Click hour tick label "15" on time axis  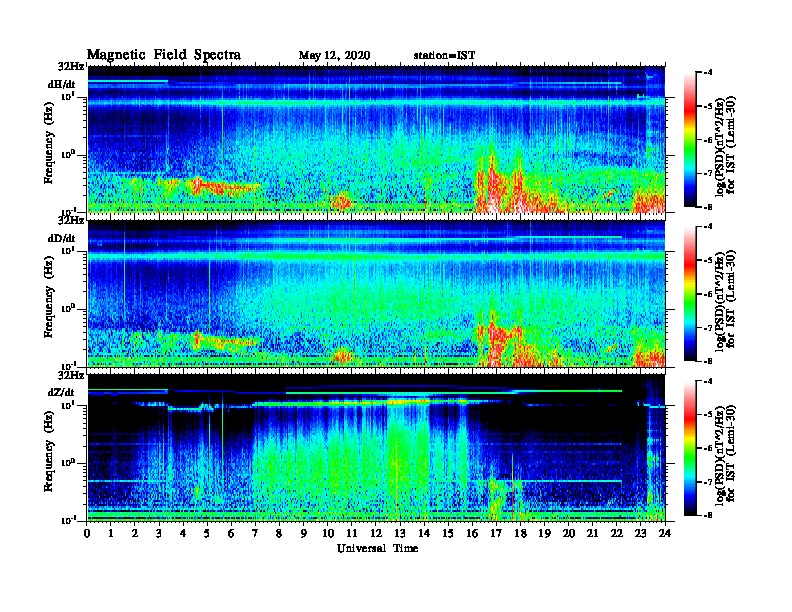(x=448, y=534)
